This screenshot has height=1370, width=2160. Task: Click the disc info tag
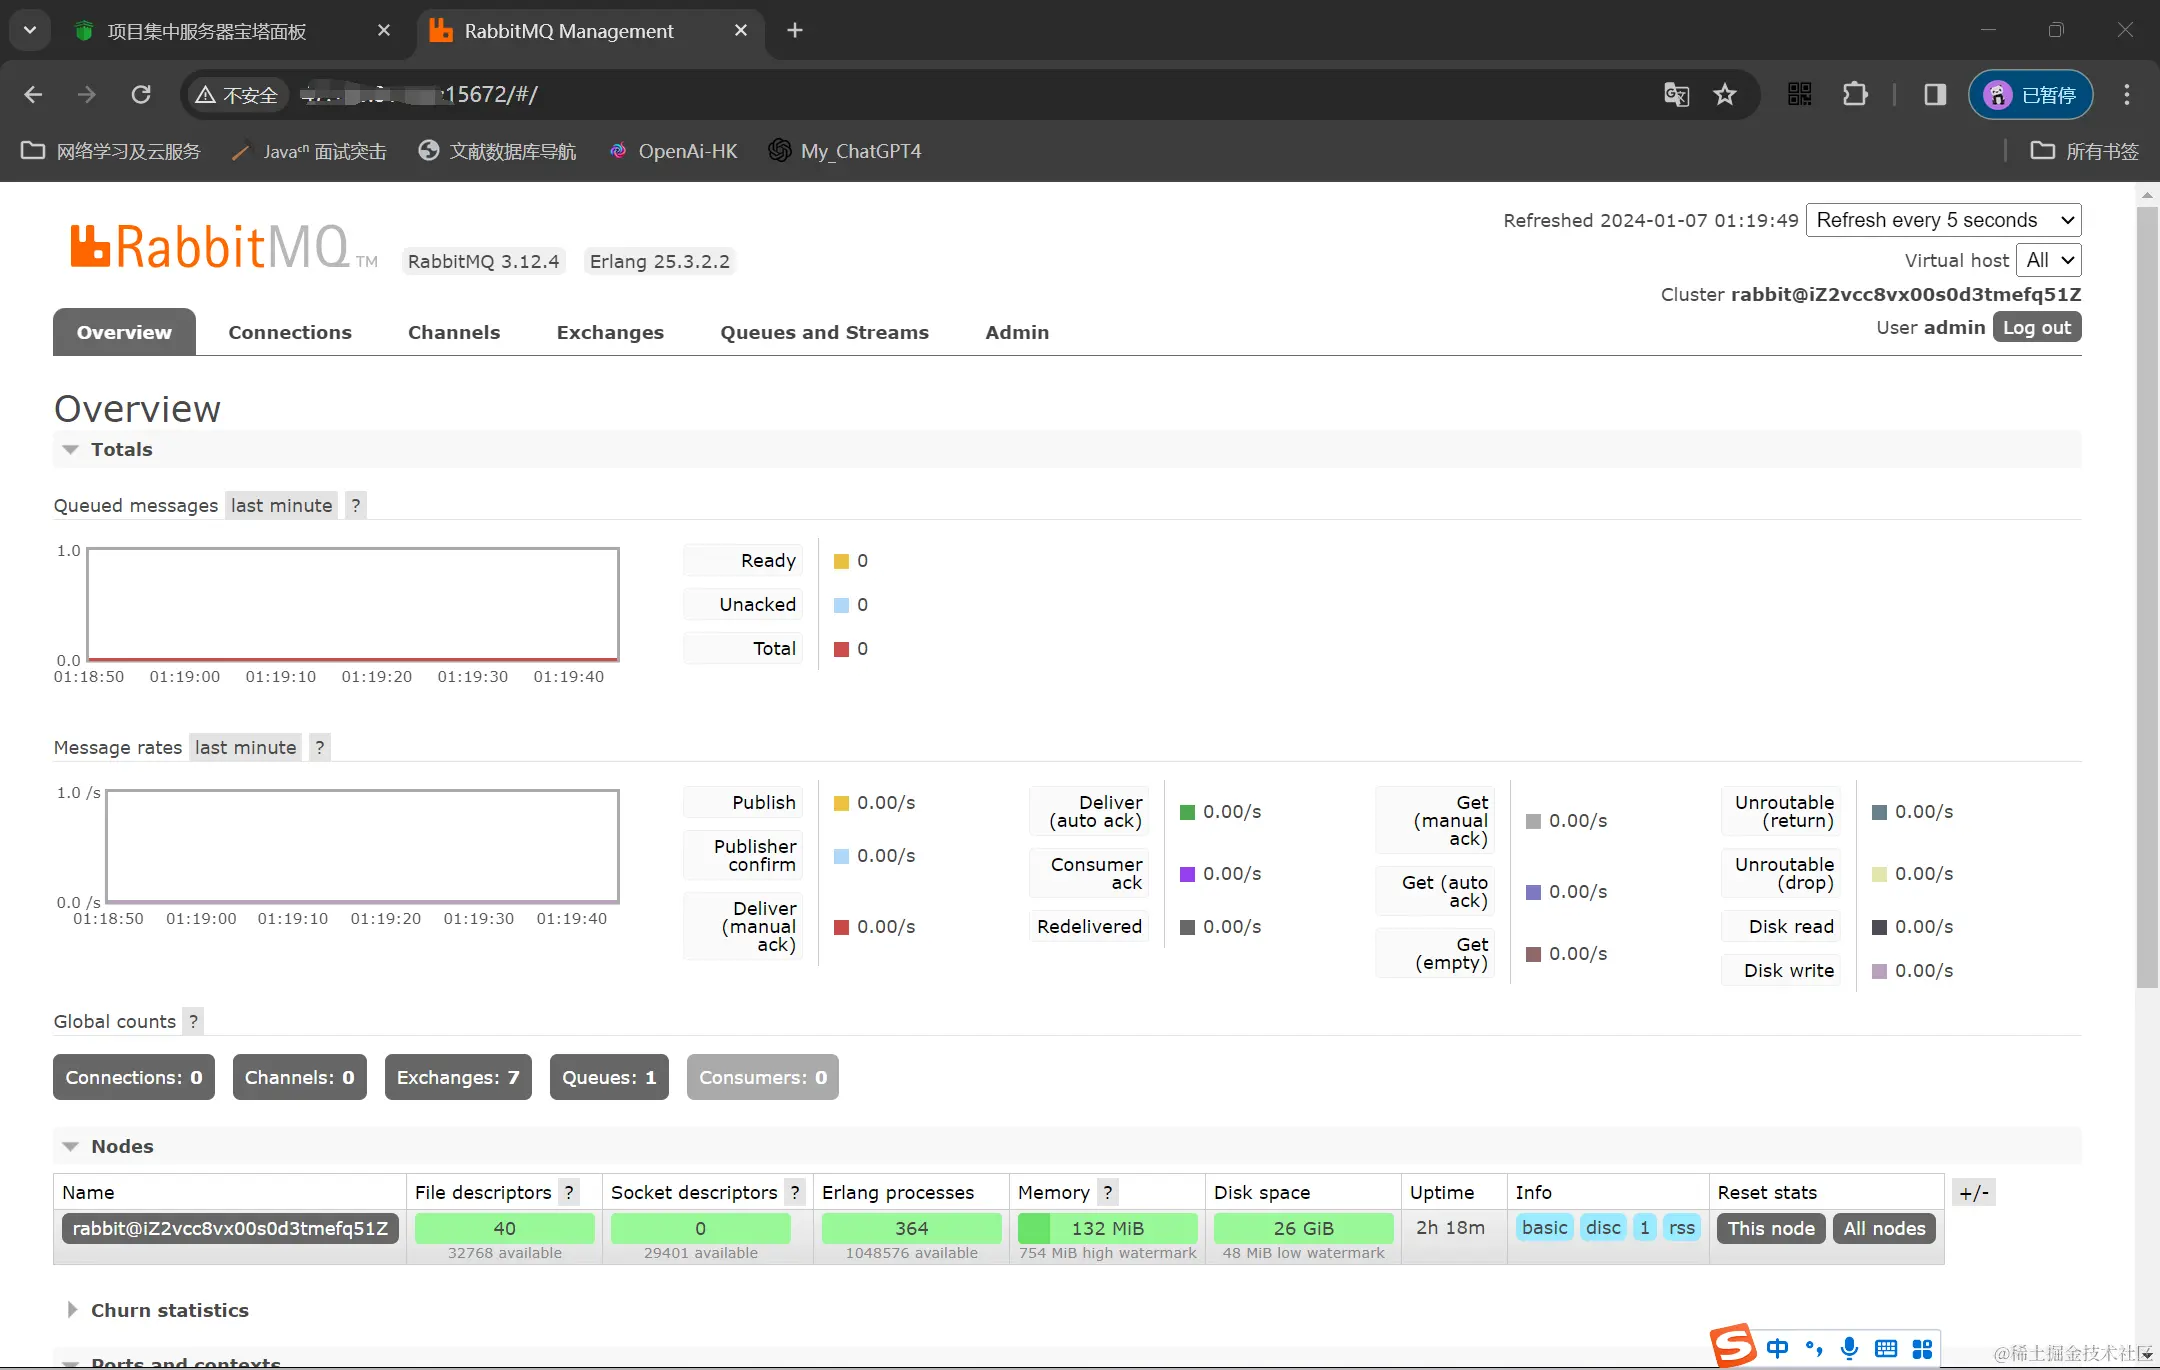tap(1603, 1227)
